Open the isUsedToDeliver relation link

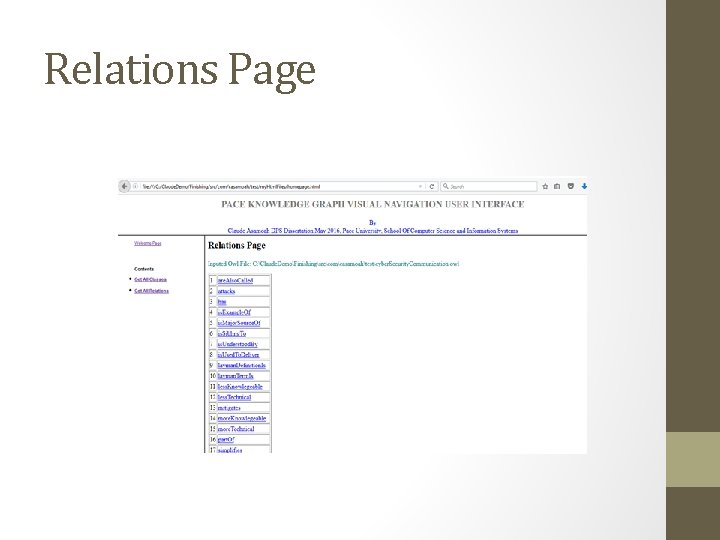pos(238,355)
